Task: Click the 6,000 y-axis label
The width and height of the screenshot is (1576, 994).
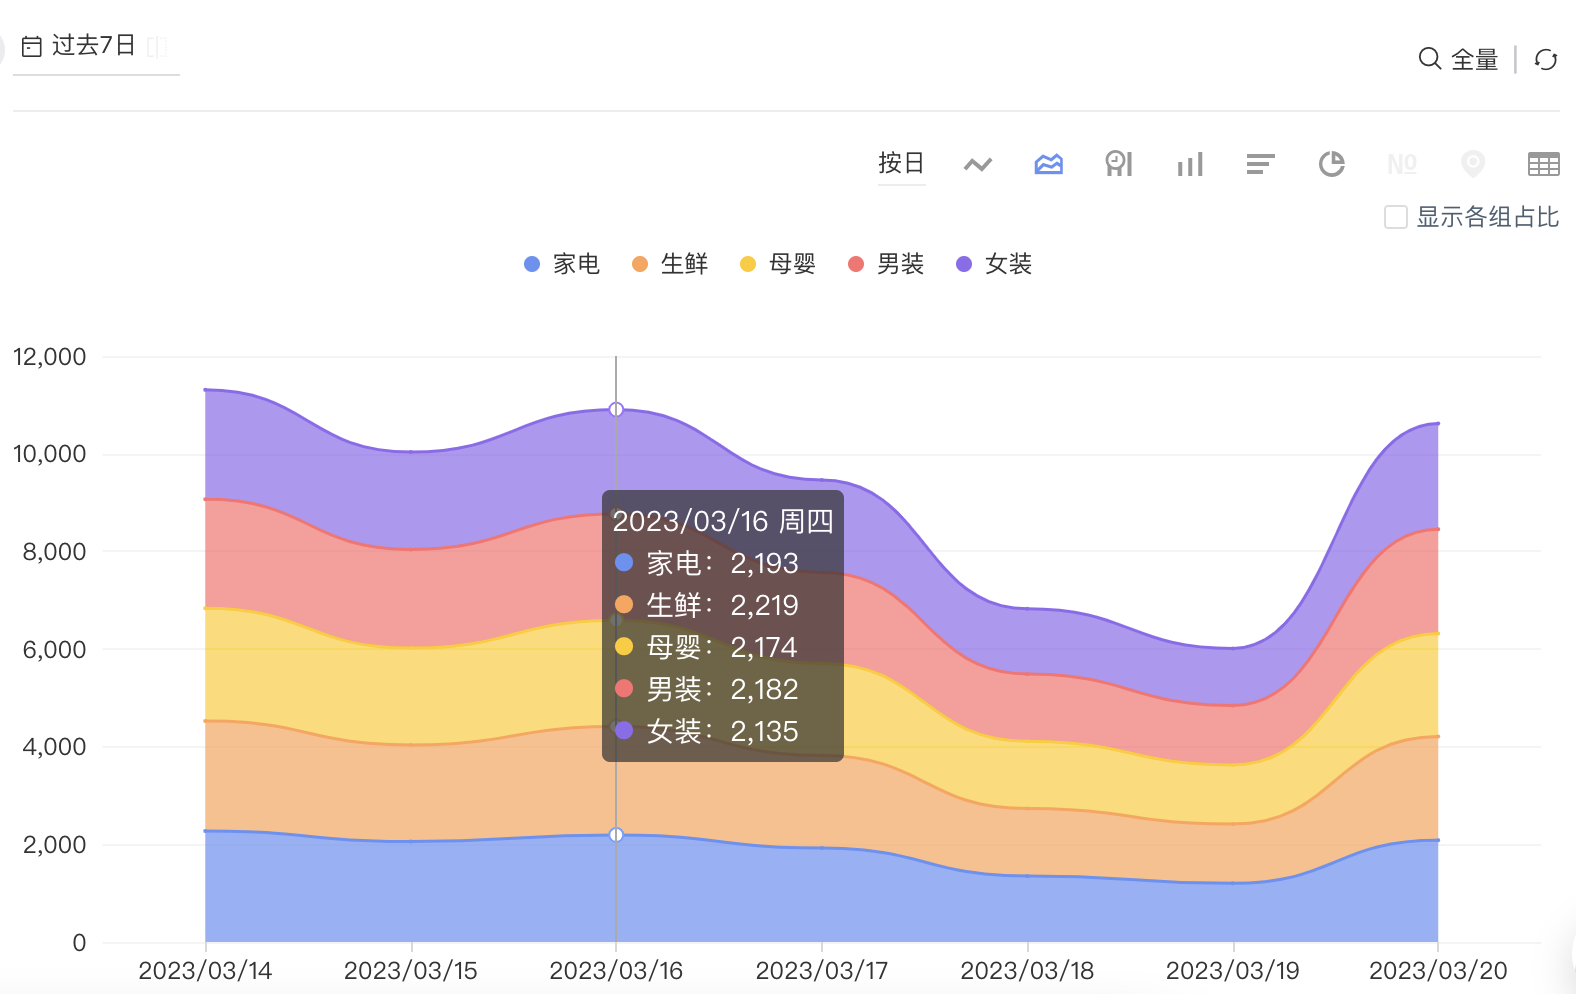Action: click(x=55, y=650)
